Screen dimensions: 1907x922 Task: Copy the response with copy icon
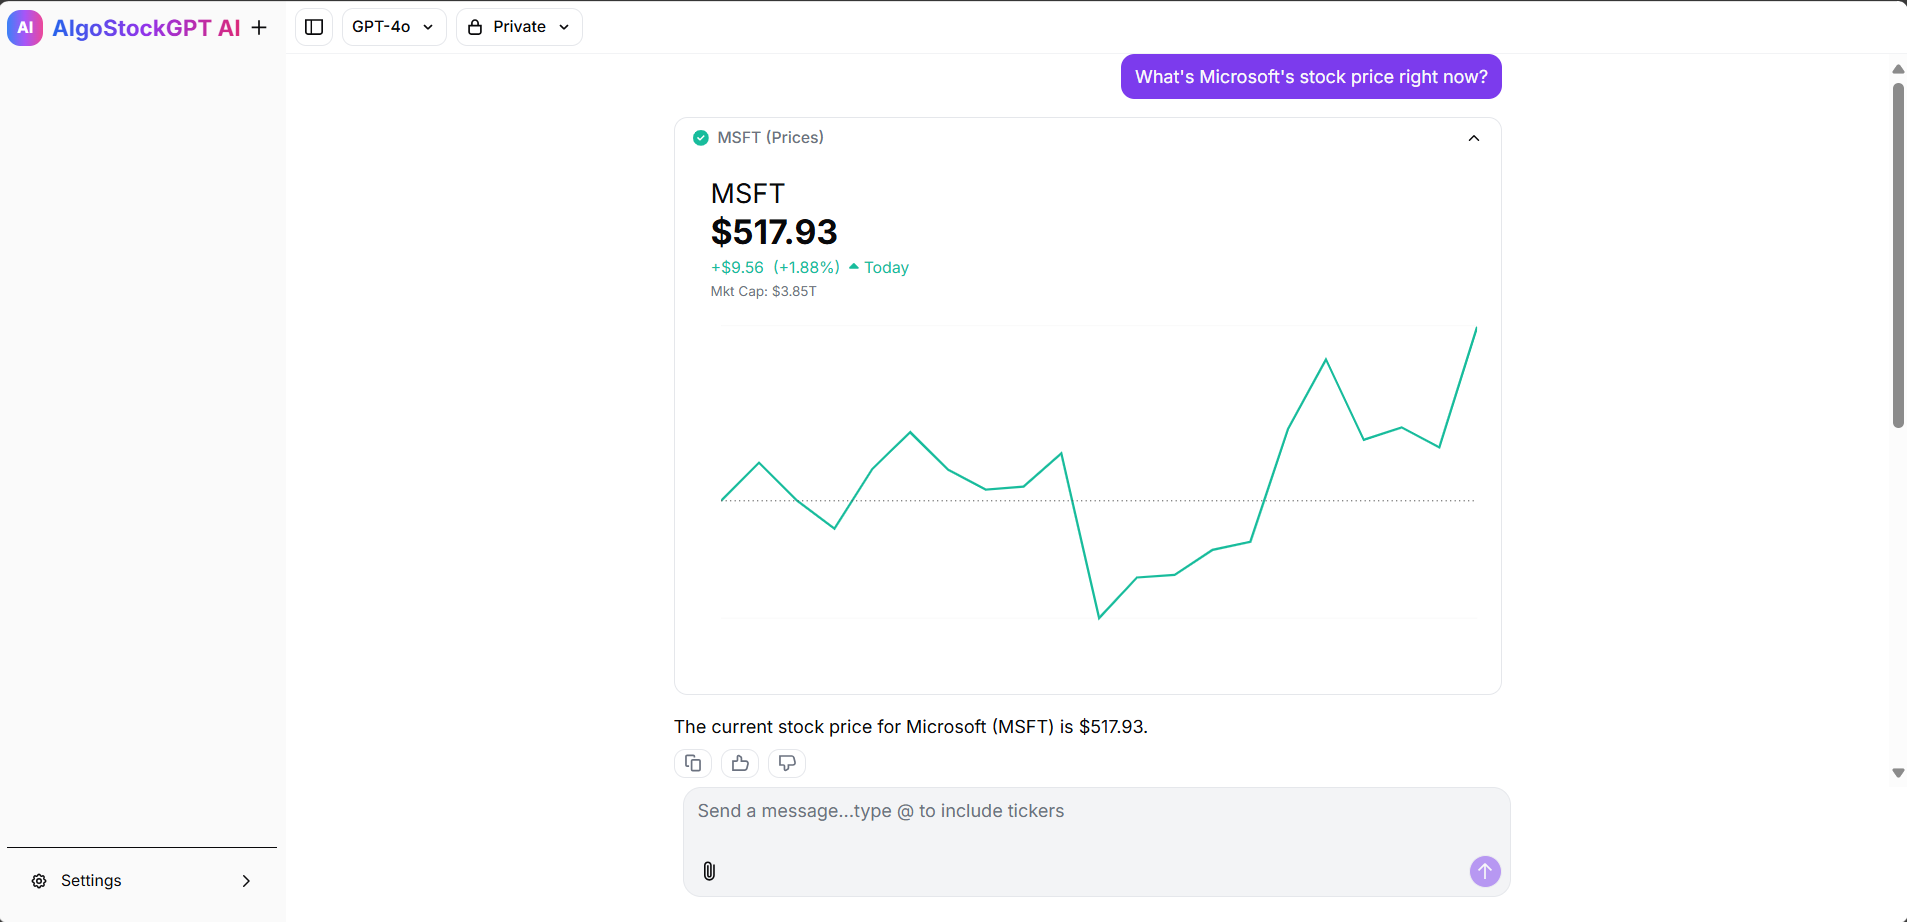click(x=693, y=763)
